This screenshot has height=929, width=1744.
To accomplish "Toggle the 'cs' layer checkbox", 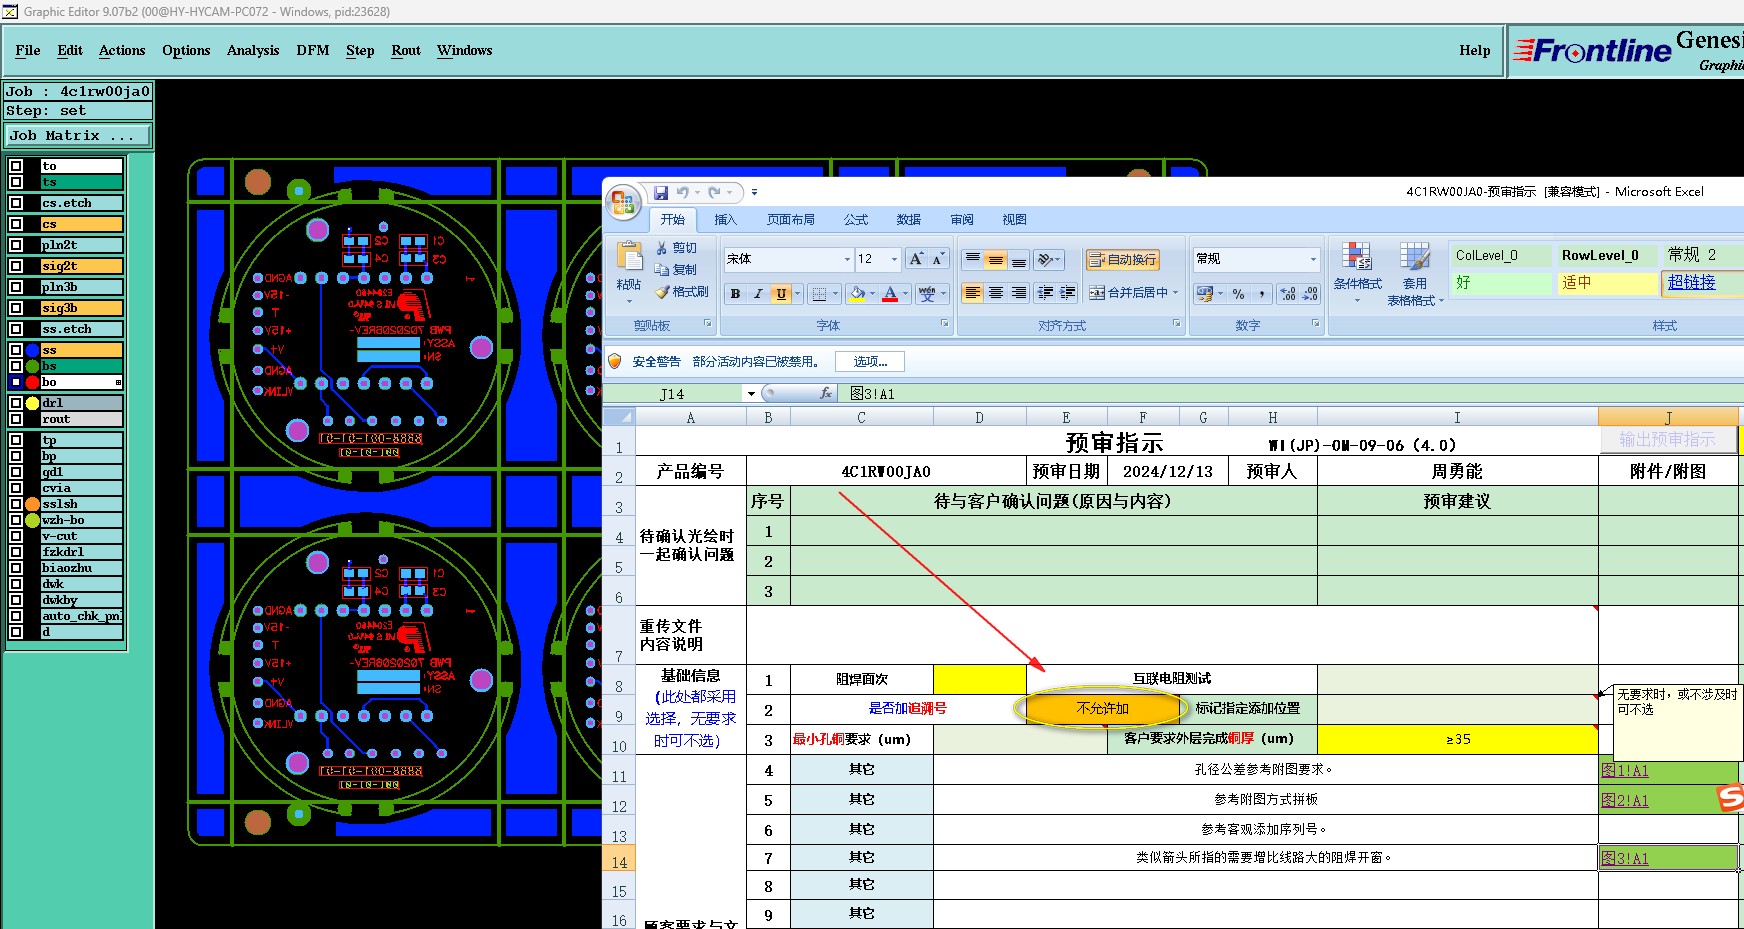I will [x=16, y=224].
